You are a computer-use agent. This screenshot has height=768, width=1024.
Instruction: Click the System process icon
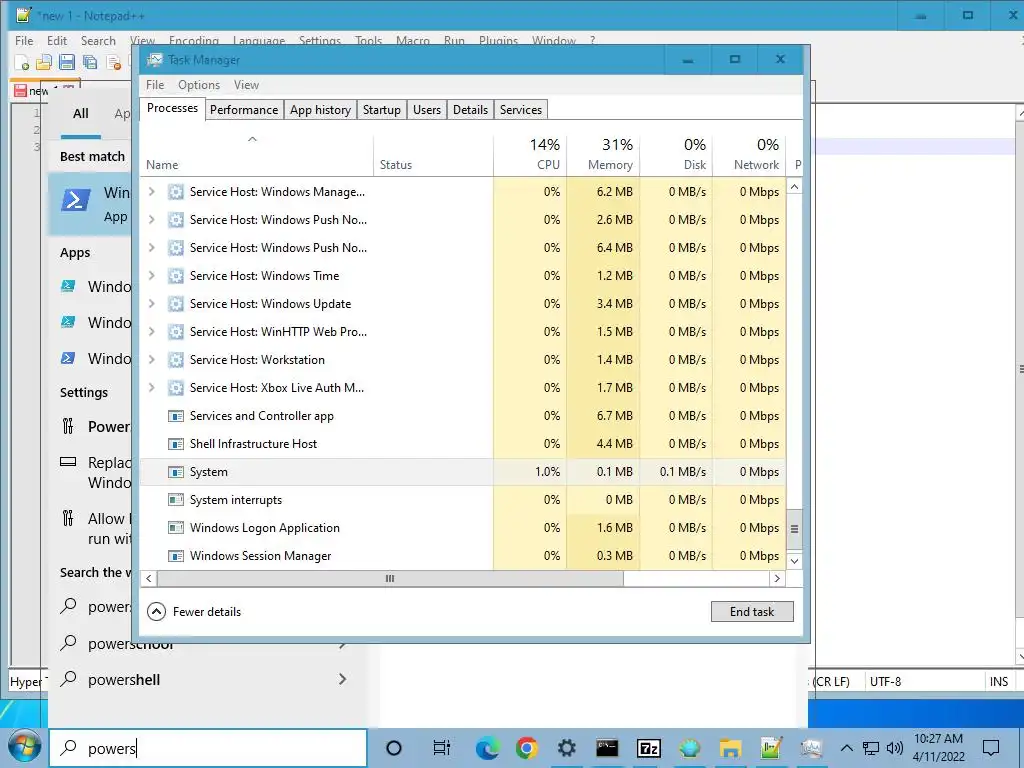176,472
